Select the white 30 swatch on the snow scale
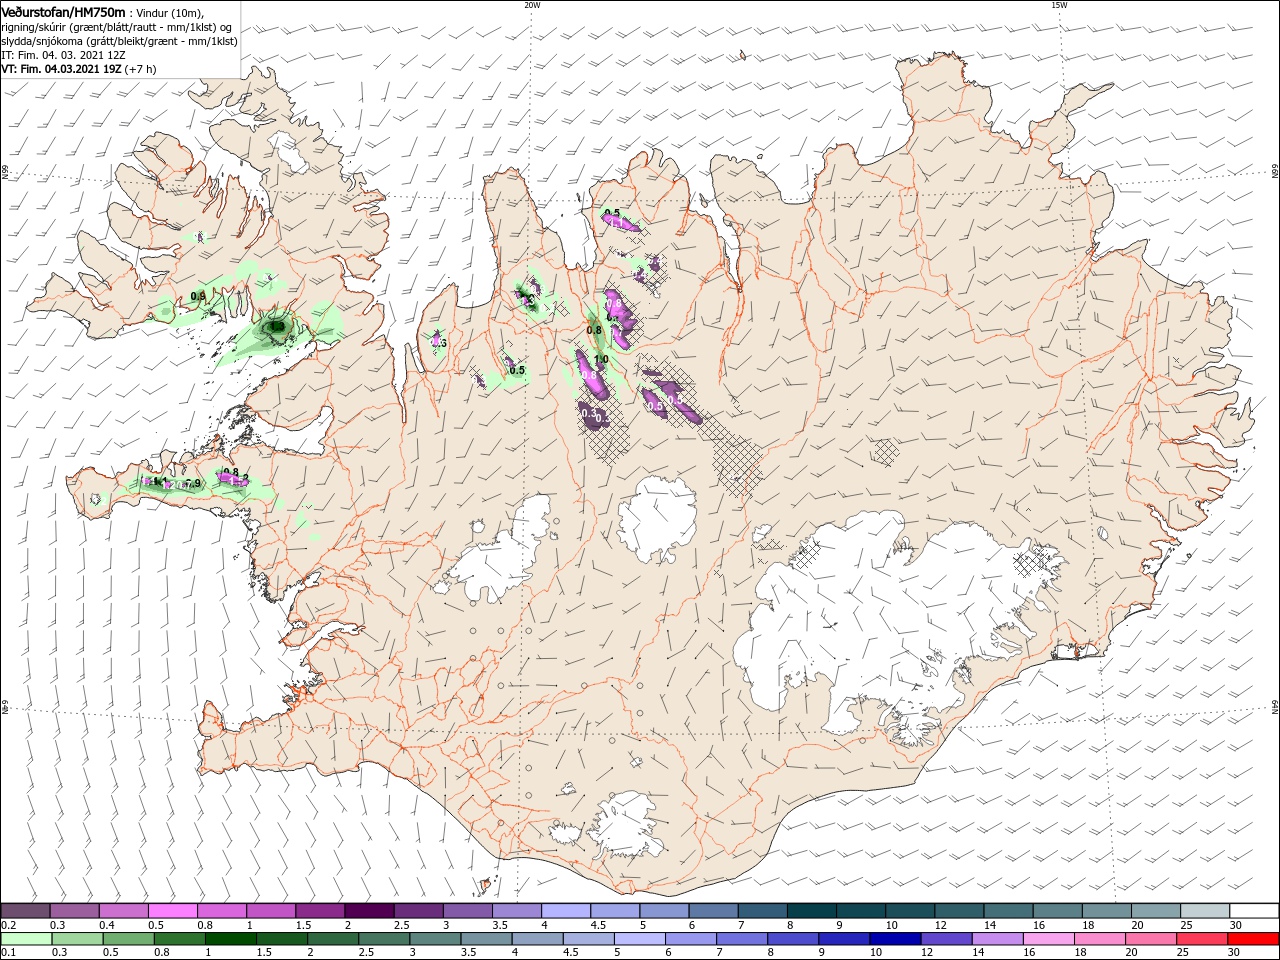Viewport: 1280px width, 960px height. point(1255,911)
